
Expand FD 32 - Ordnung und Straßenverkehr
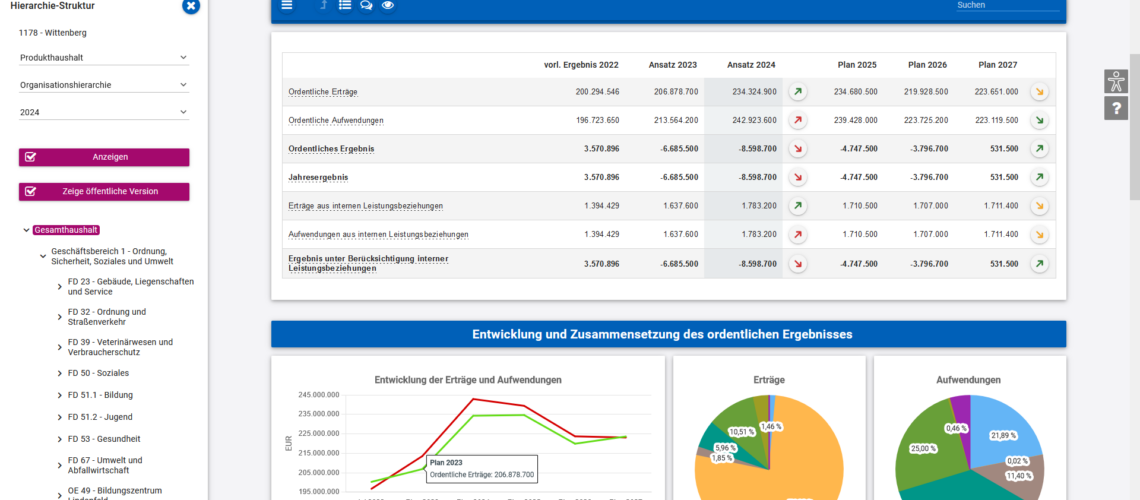(x=60, y=317)
